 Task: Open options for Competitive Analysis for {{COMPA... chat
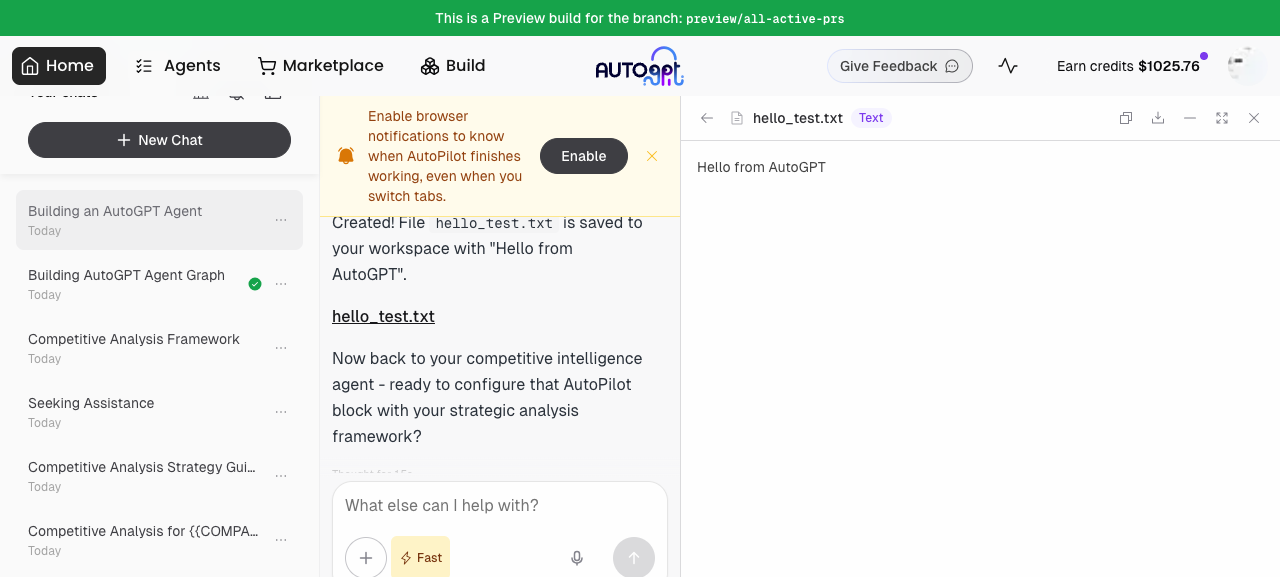click(281, 540)
